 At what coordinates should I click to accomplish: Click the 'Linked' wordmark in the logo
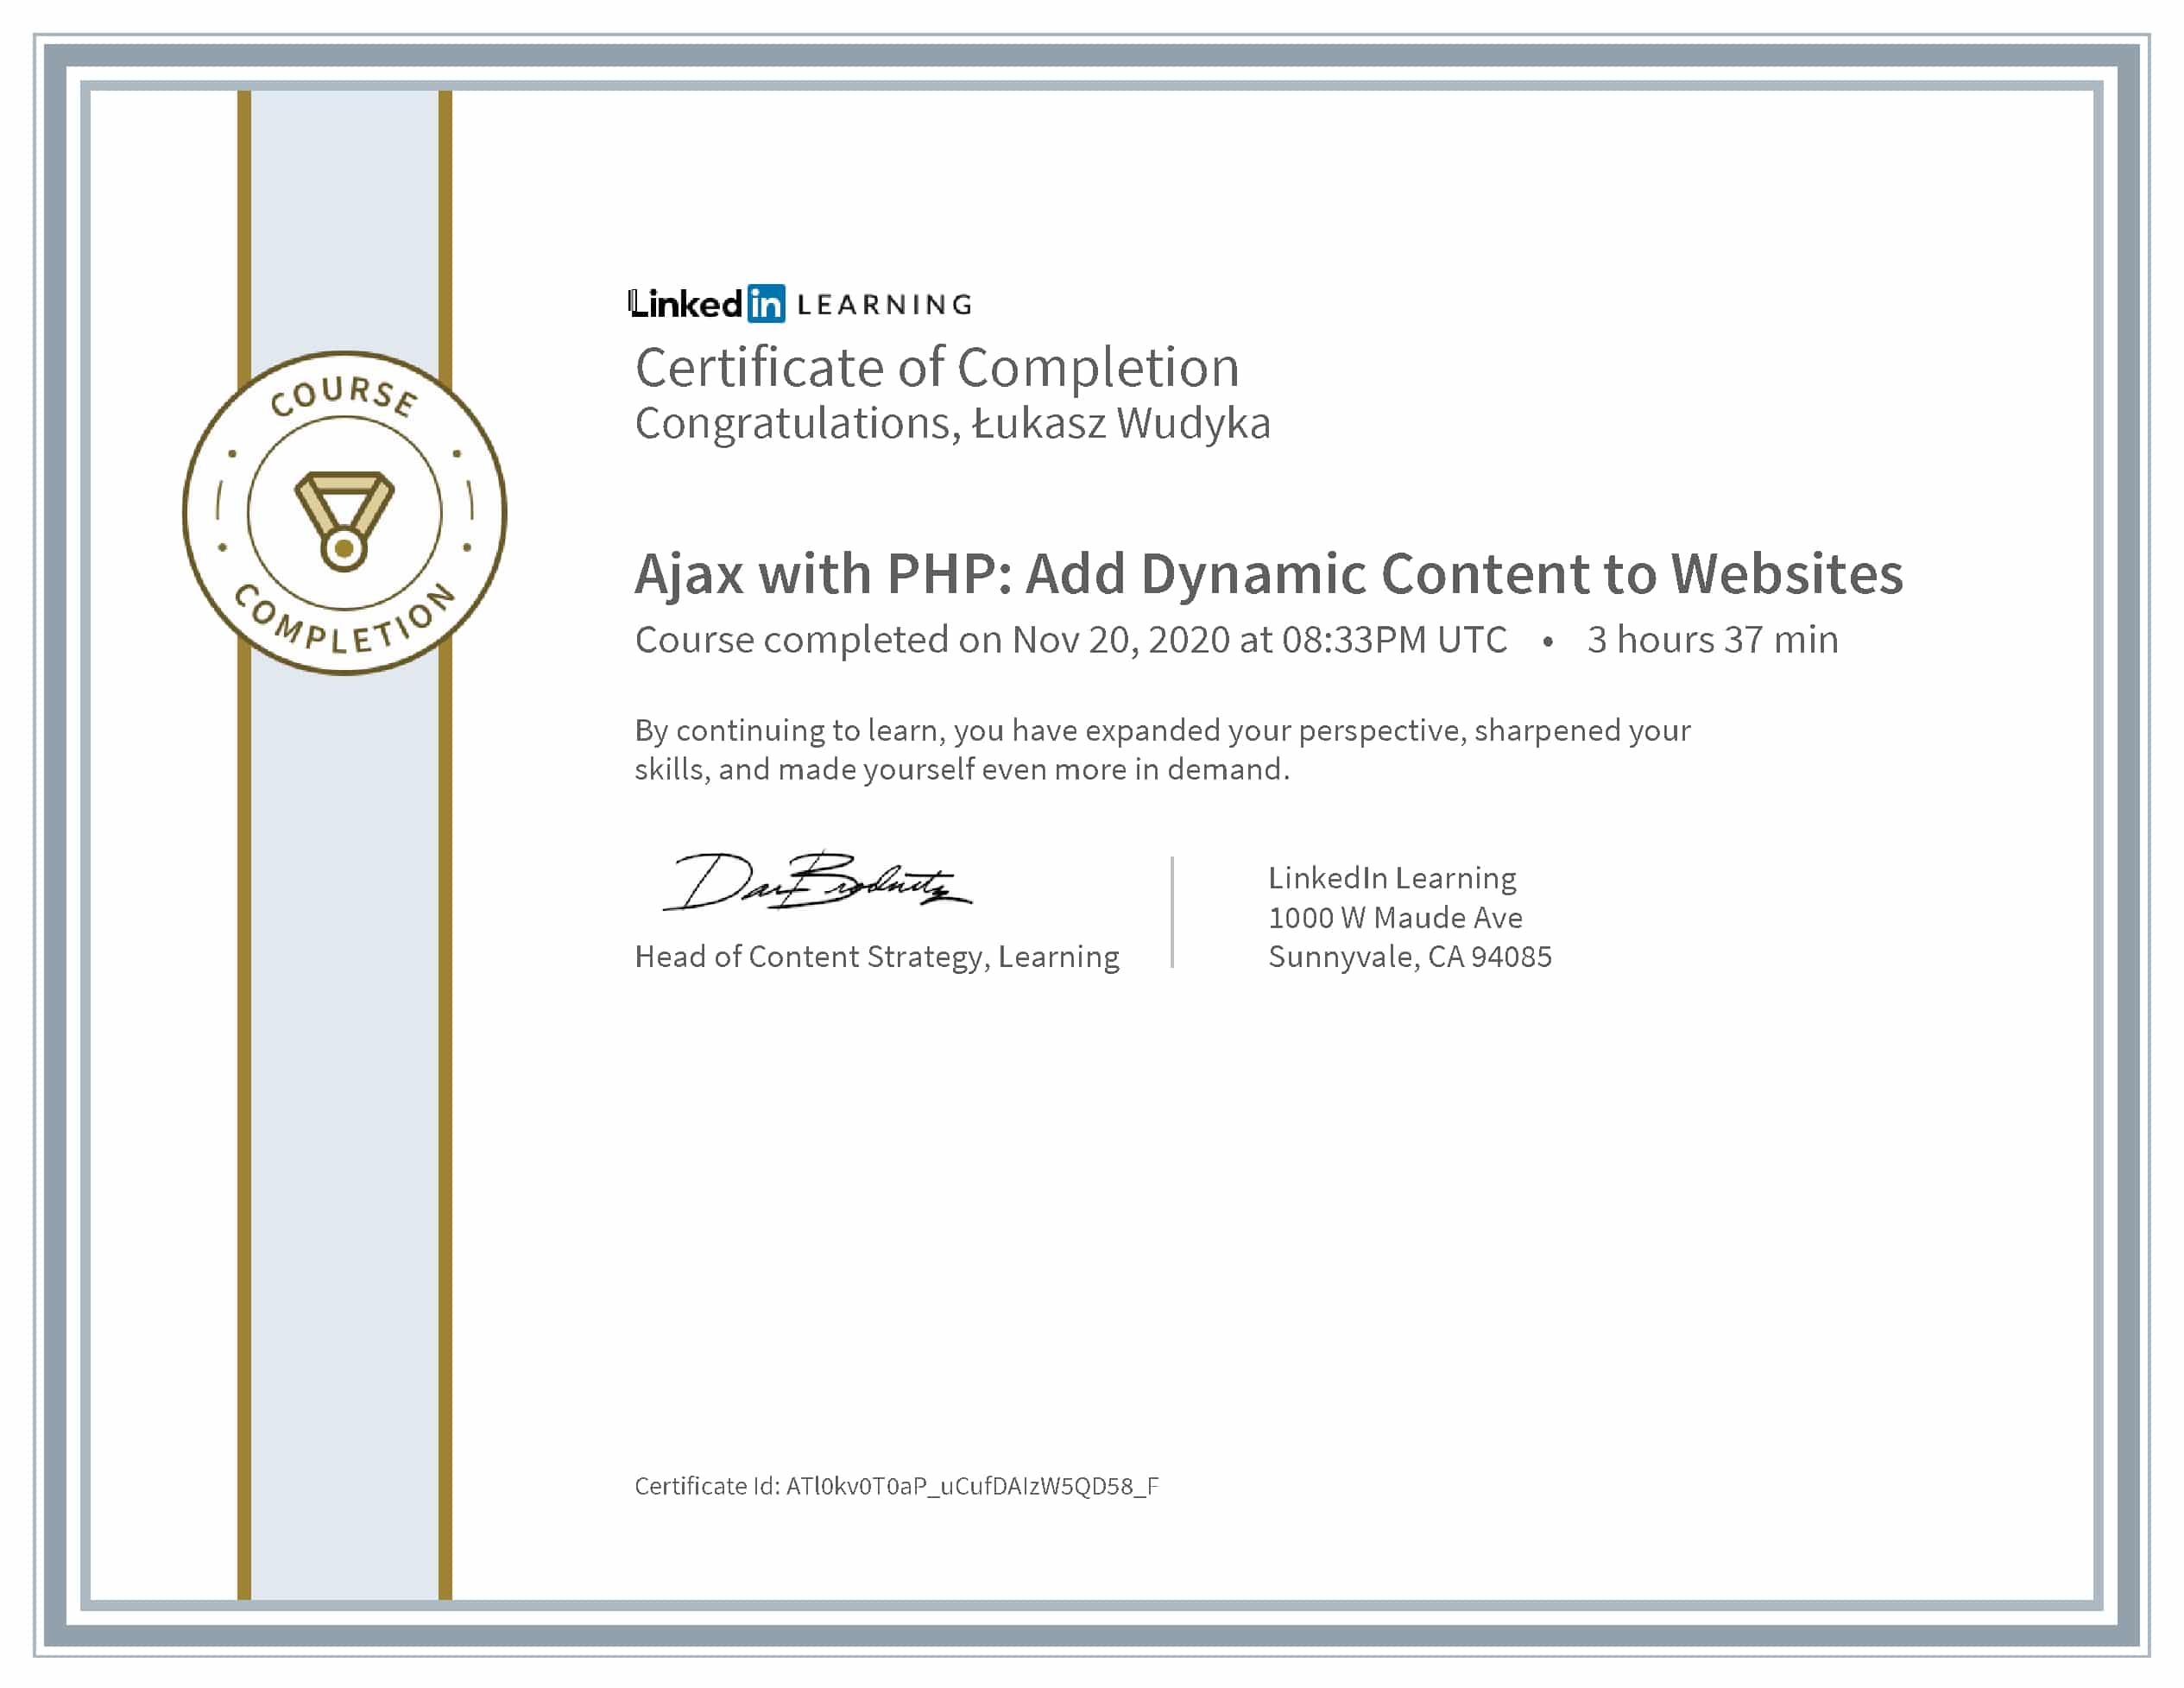pyautogui.click(x=687, y=304)
